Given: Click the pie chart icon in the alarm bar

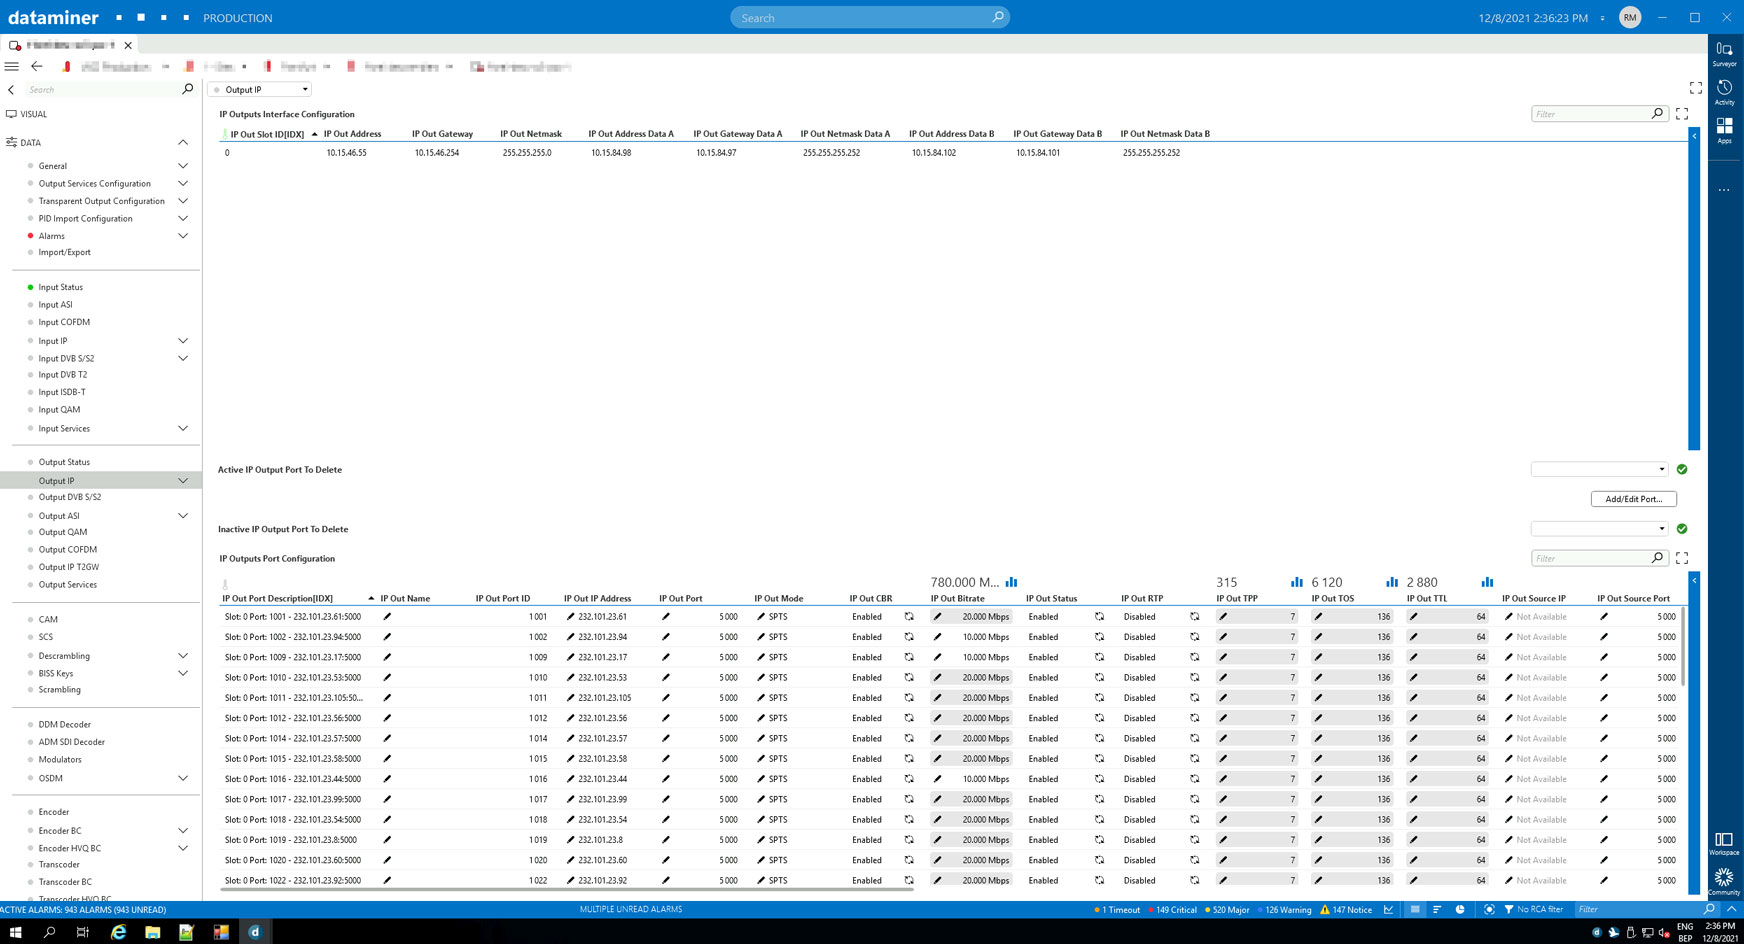Looking at the screenshot, I should pyautogui.click(x=1460, y=910).
